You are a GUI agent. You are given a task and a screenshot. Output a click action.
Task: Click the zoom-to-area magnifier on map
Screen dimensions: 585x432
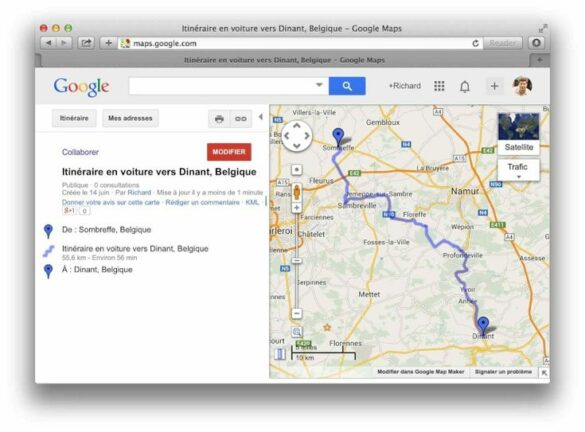tap(297, 332)
